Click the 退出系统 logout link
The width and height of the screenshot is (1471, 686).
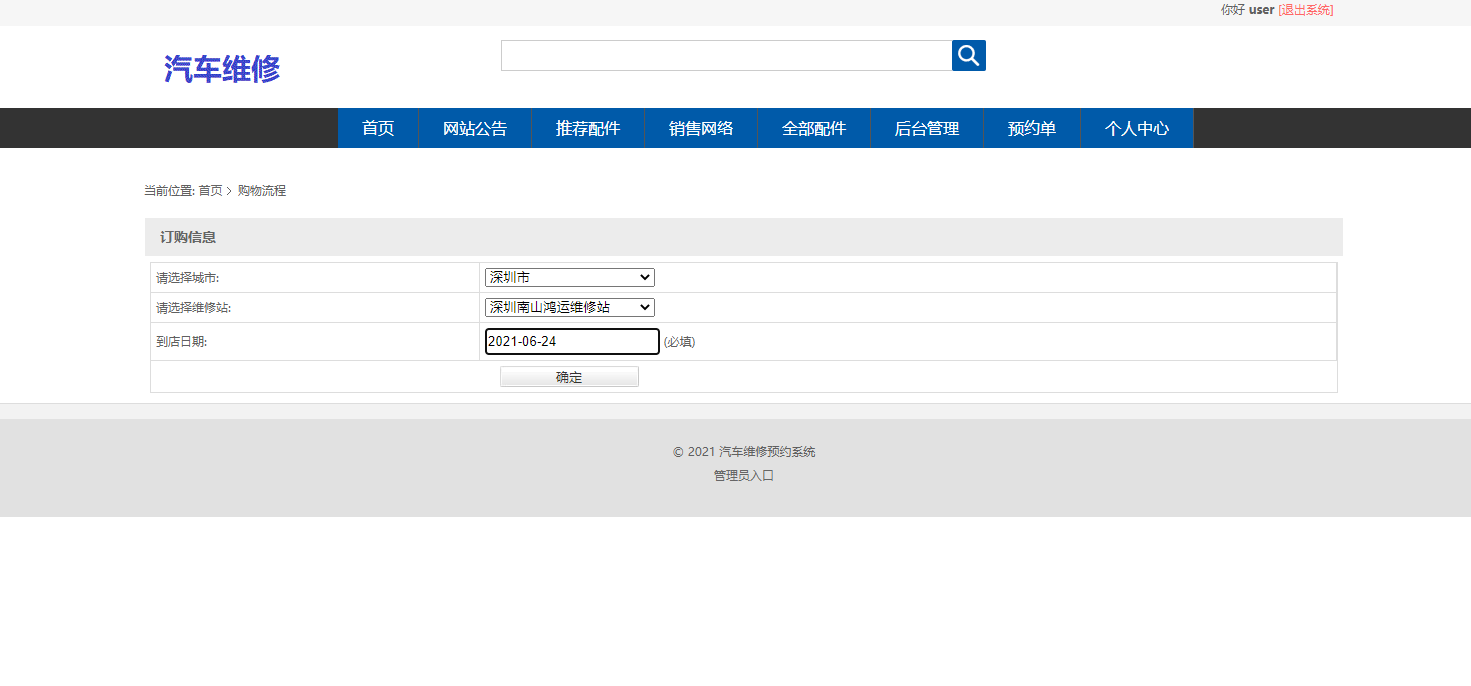pos(1306,10)
